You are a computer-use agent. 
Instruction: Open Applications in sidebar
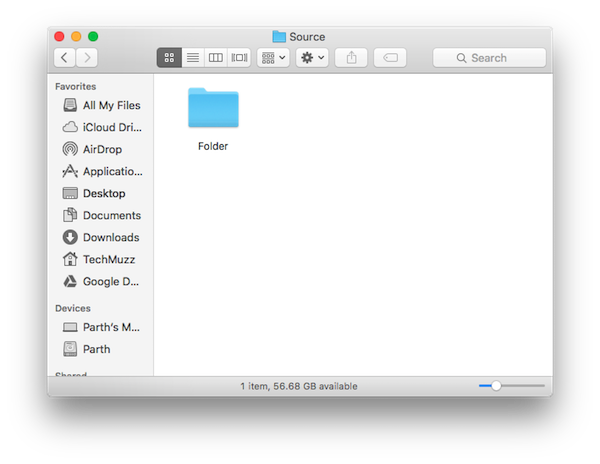[x=102, y=171]
